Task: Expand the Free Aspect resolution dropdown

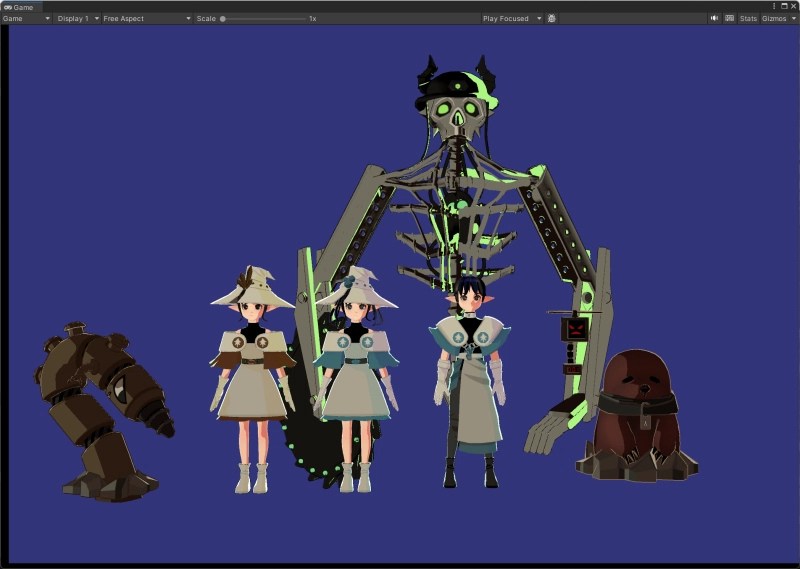Action: (145, 18)
